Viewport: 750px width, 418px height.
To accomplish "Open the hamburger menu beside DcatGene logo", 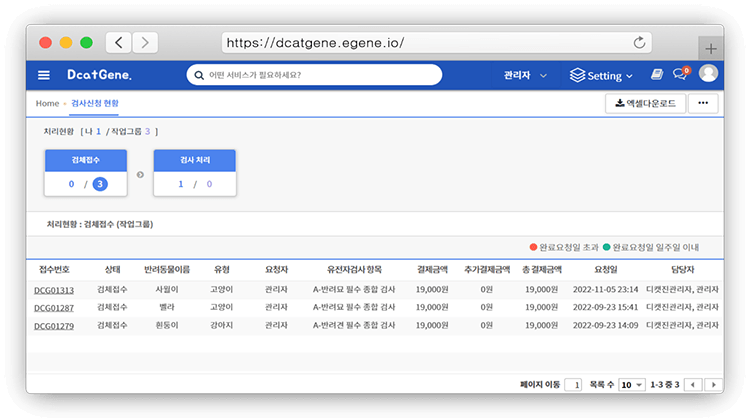I will point(43,75).
